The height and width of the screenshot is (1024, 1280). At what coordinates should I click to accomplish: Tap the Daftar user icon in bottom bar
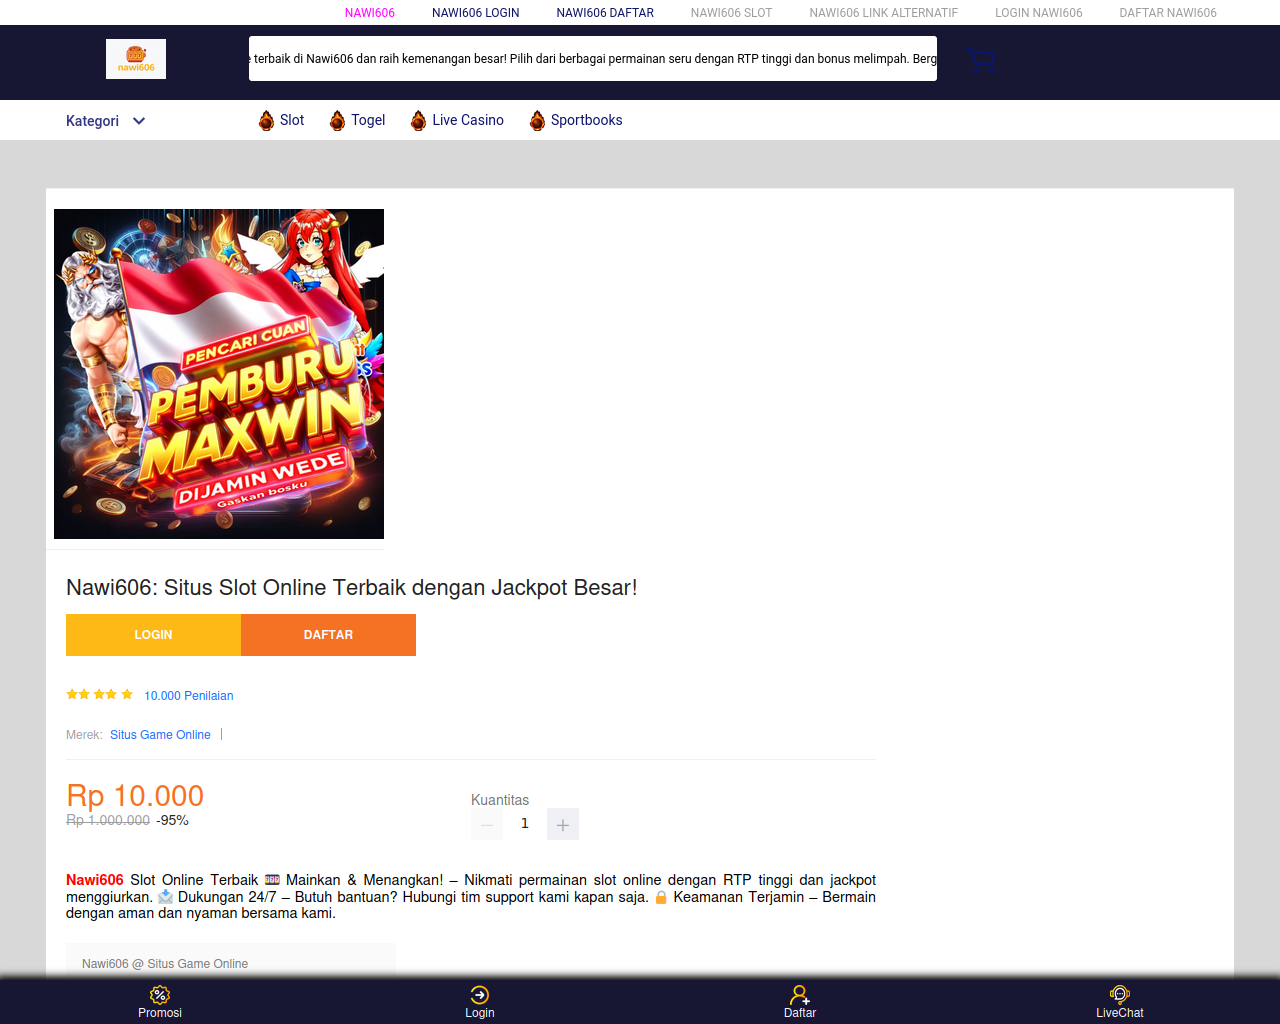point(800,994)
